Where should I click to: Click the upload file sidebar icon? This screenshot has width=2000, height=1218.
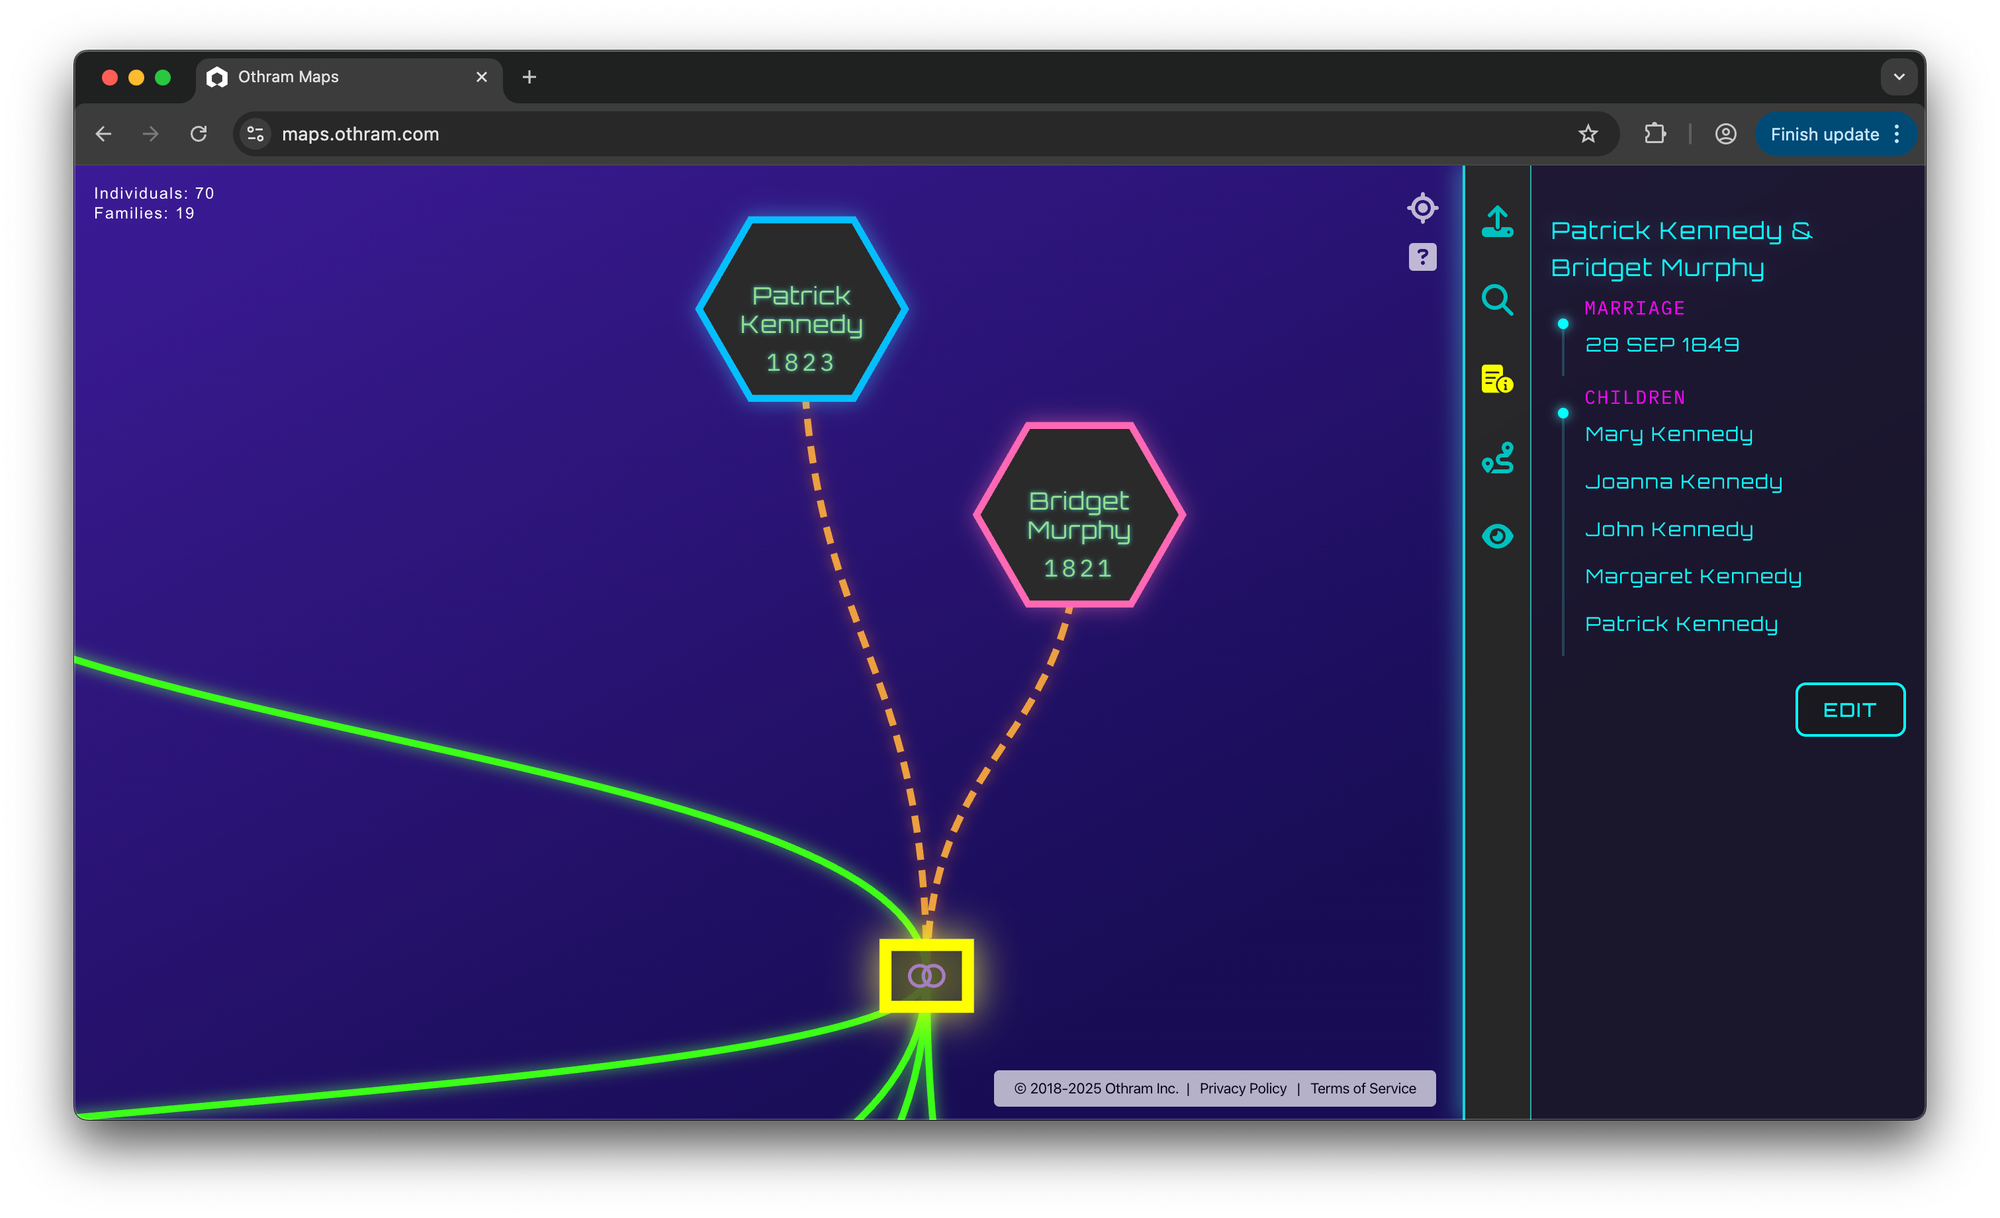click(1497, 222)
